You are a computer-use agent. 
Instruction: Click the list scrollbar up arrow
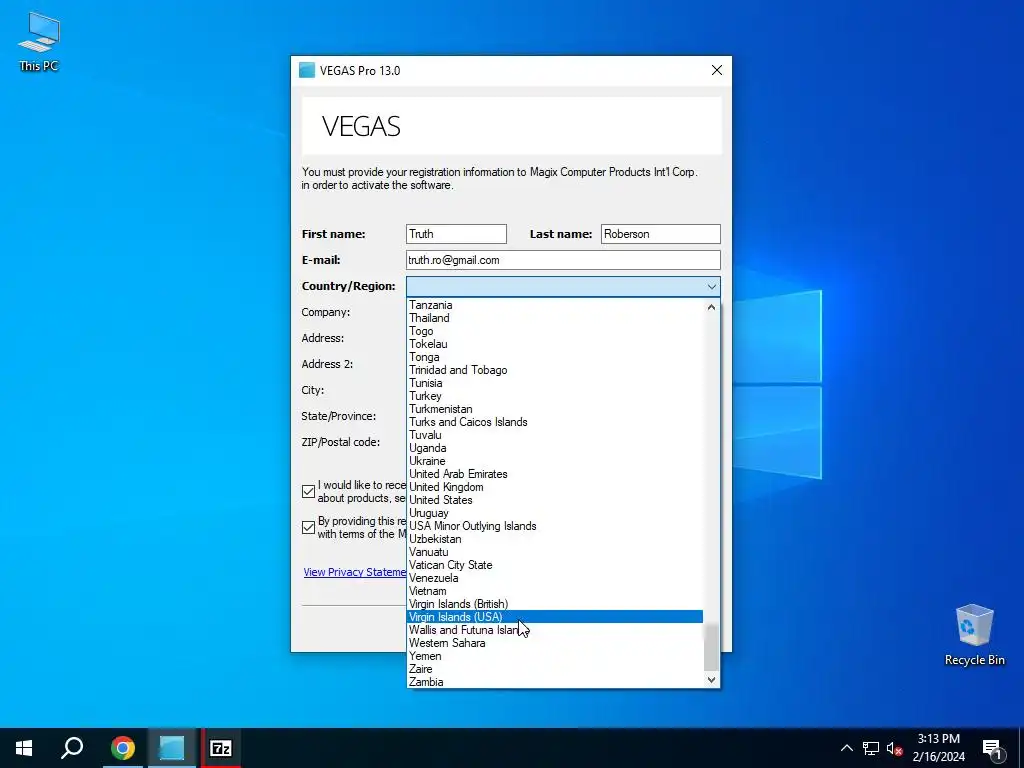coord(711,307)
